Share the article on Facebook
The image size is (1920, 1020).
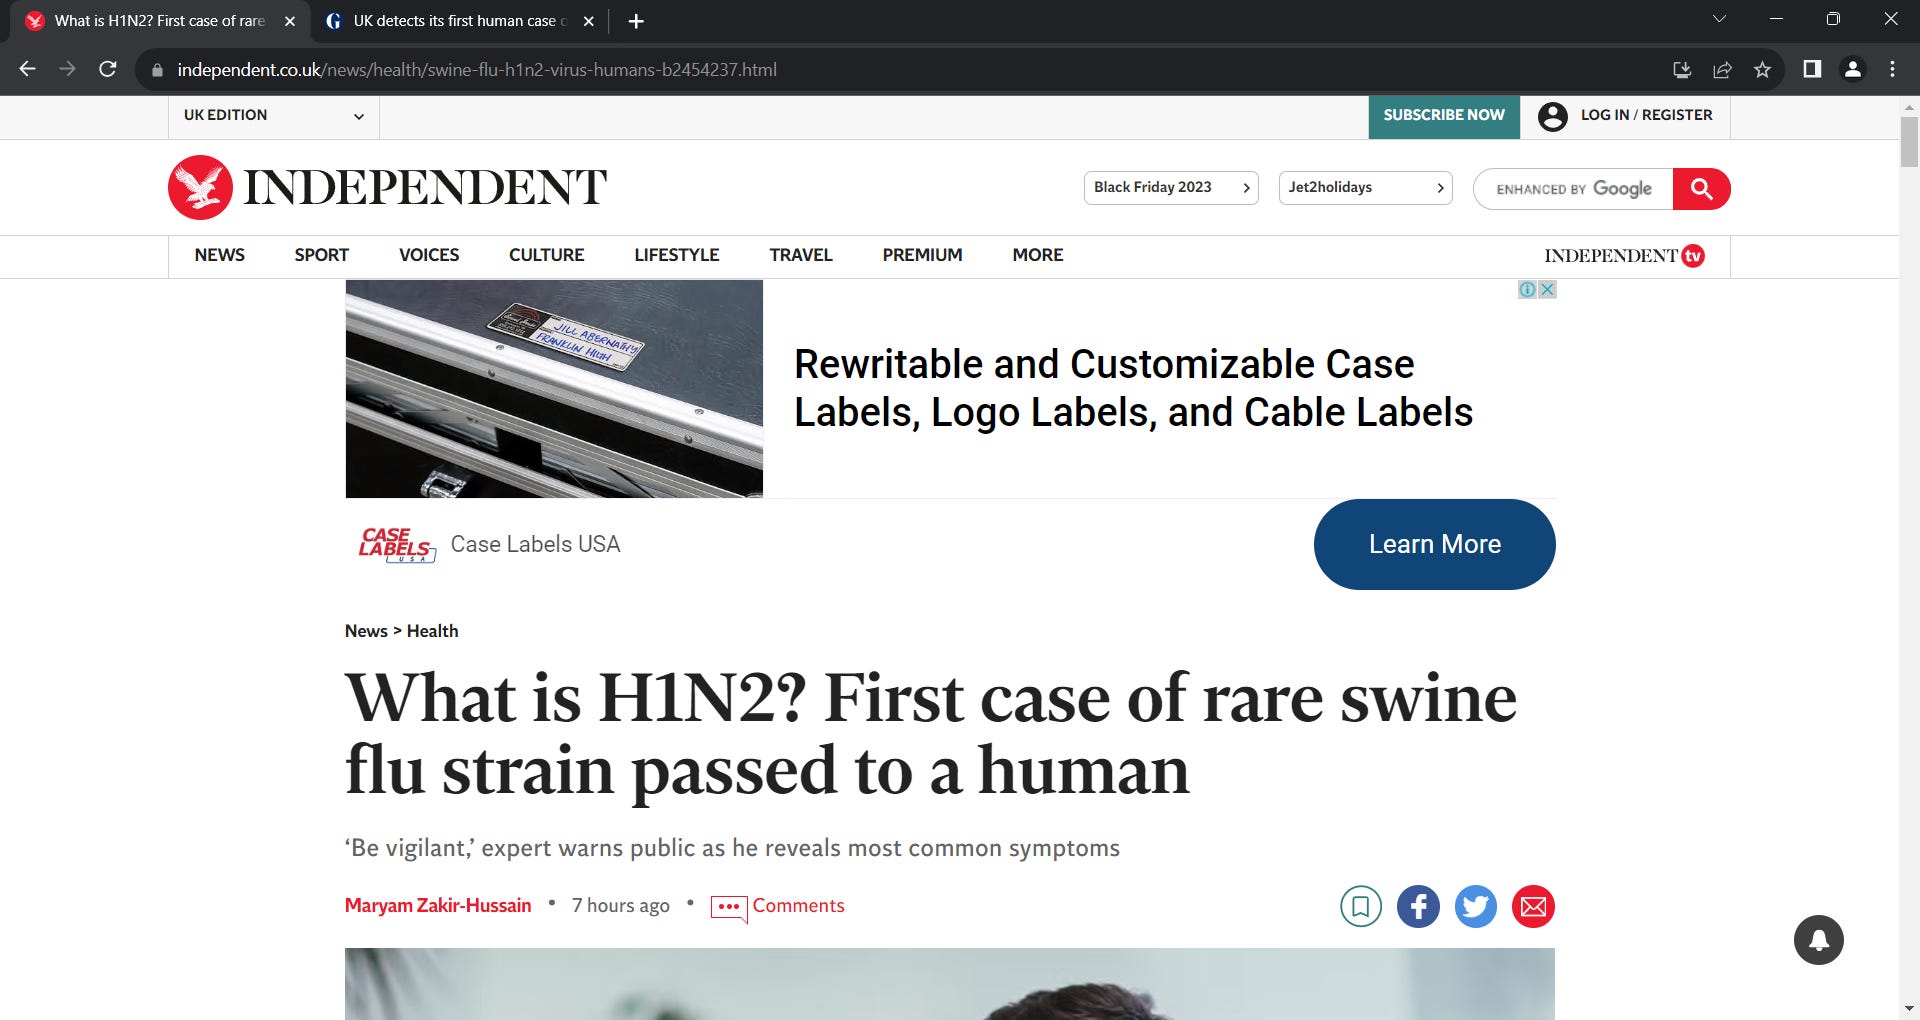(1417, 906)
